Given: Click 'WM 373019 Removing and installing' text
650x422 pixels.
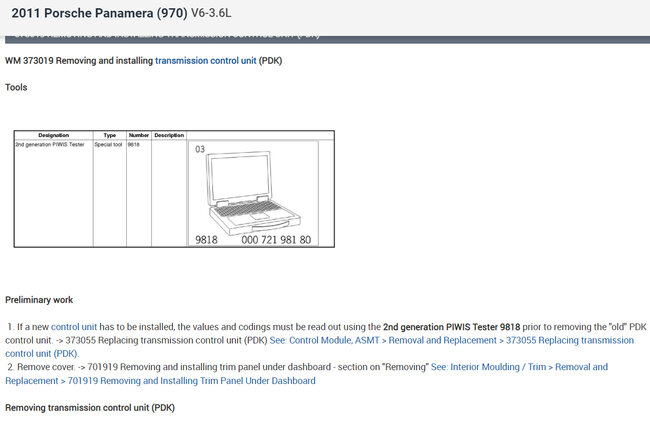Looking at the screenshot, I should coord(79,61).
